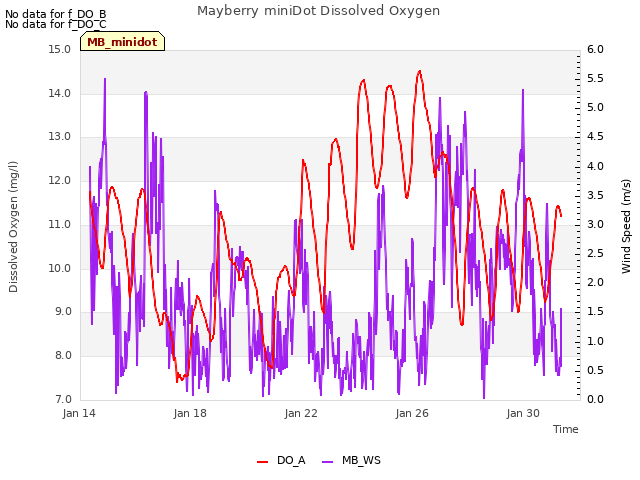
Task: Click the Jan 22 x-axis tick label
Action: click(301, 413)
